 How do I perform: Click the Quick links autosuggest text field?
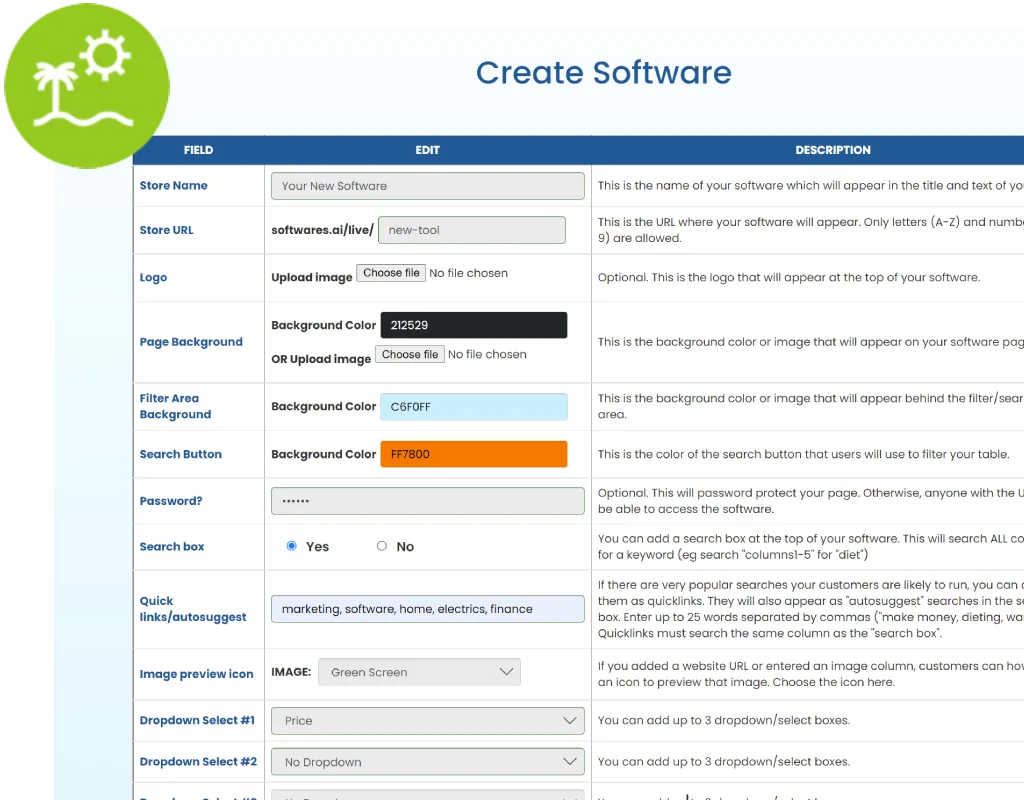428,609
